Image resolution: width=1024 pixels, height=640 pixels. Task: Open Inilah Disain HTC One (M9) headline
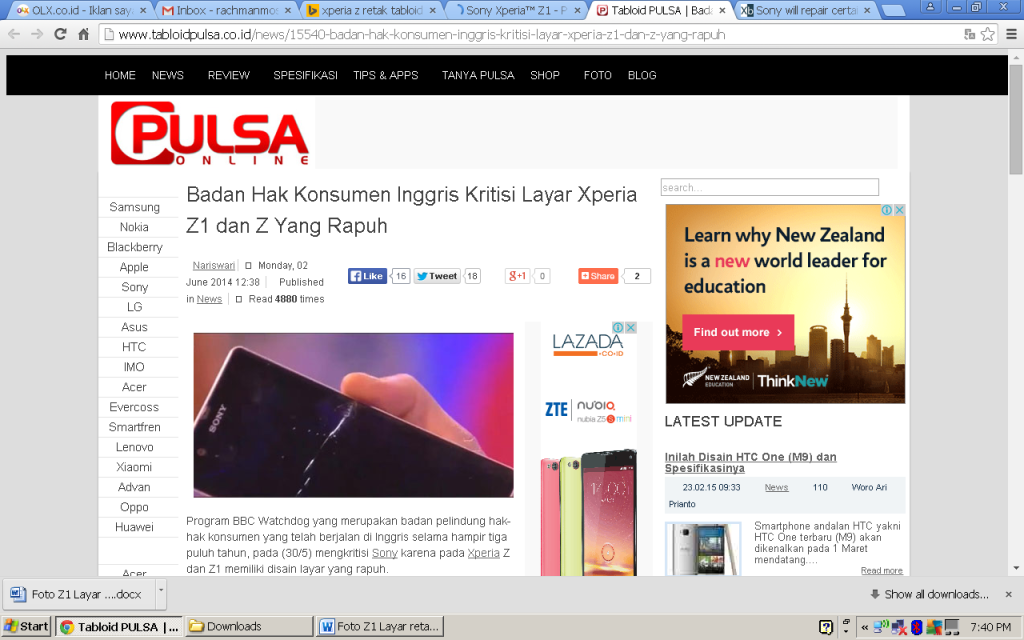point(750,462)
